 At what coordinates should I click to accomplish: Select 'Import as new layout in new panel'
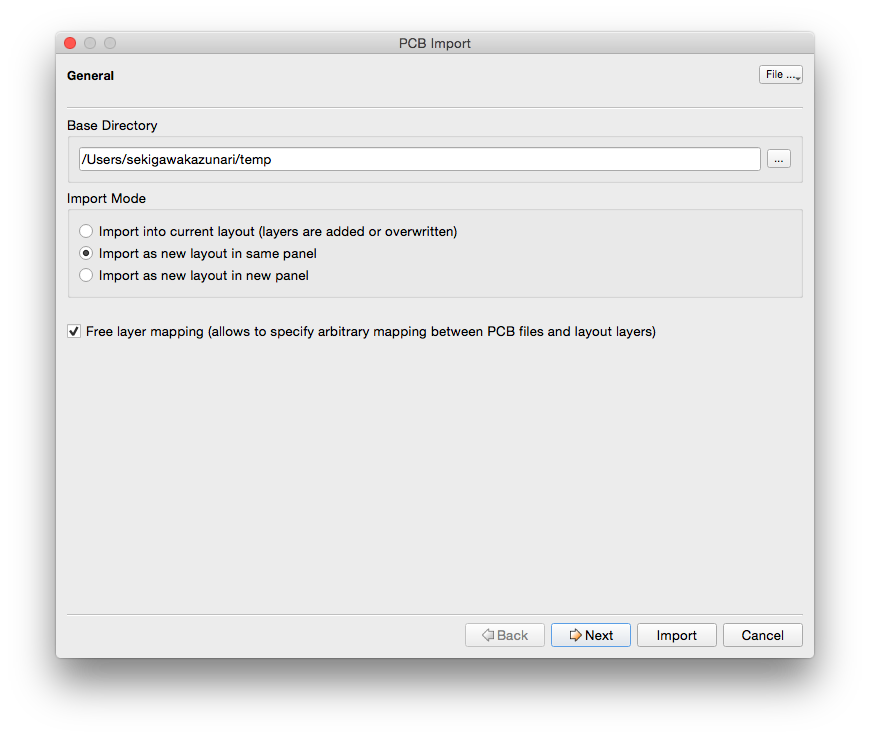(86, 275)
